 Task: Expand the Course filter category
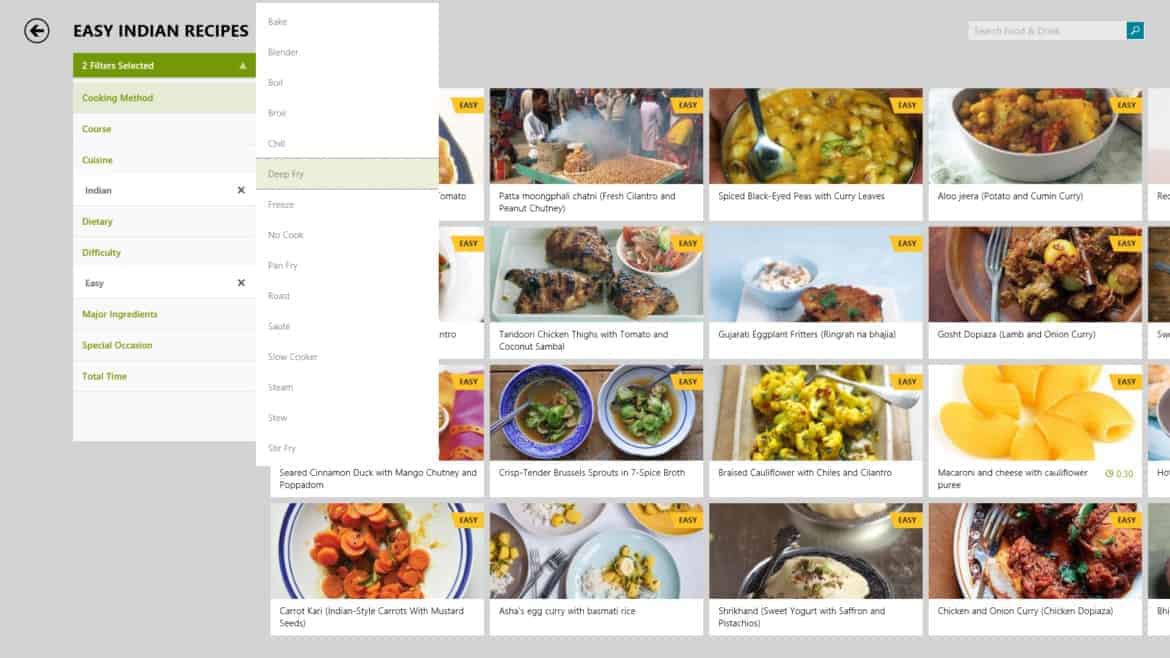164,129
